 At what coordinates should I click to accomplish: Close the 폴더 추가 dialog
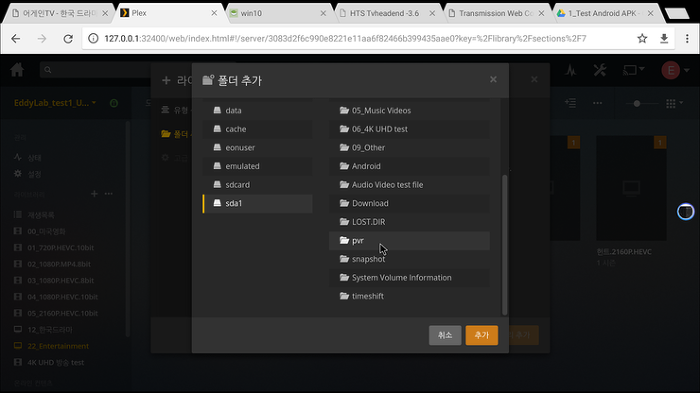coord(493,79)
